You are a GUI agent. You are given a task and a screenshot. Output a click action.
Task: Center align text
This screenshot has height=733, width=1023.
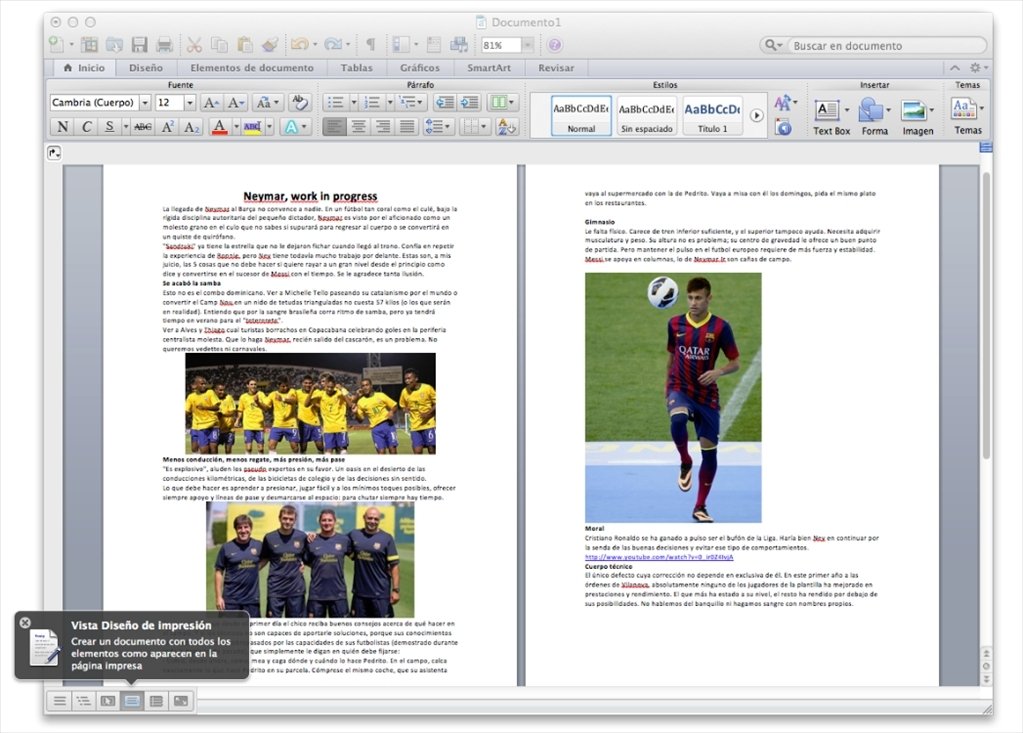tap(358, 127)
